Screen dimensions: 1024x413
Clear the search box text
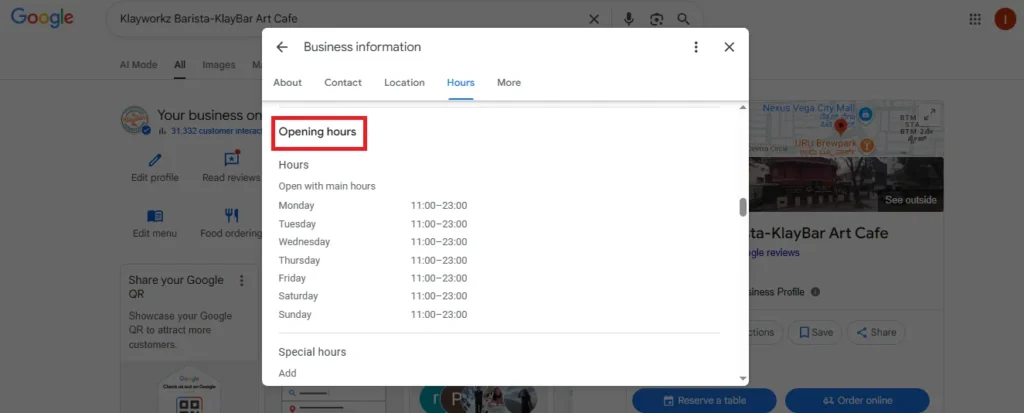click(x=594, y=19)
